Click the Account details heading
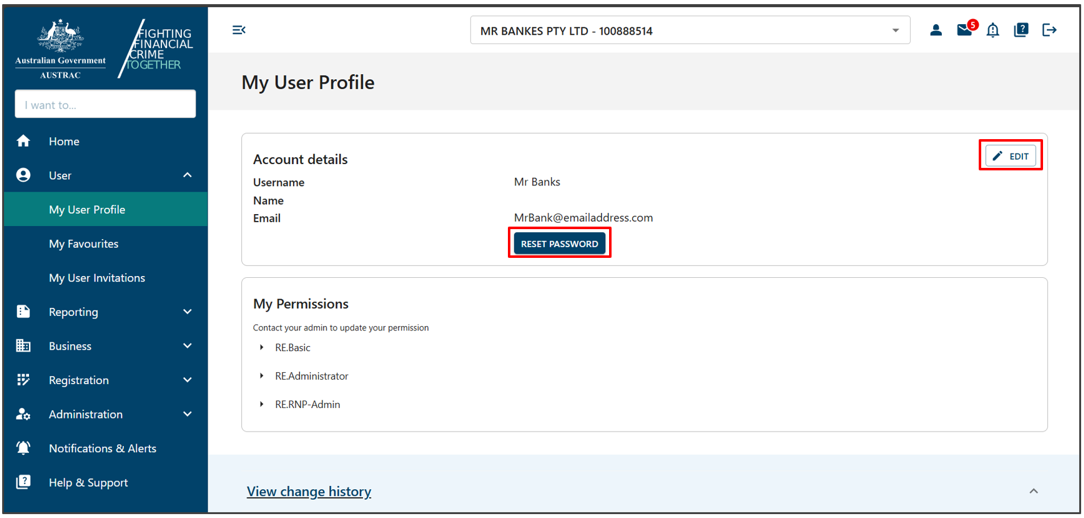Screen dimensions: 1084x518 [301, 159]
